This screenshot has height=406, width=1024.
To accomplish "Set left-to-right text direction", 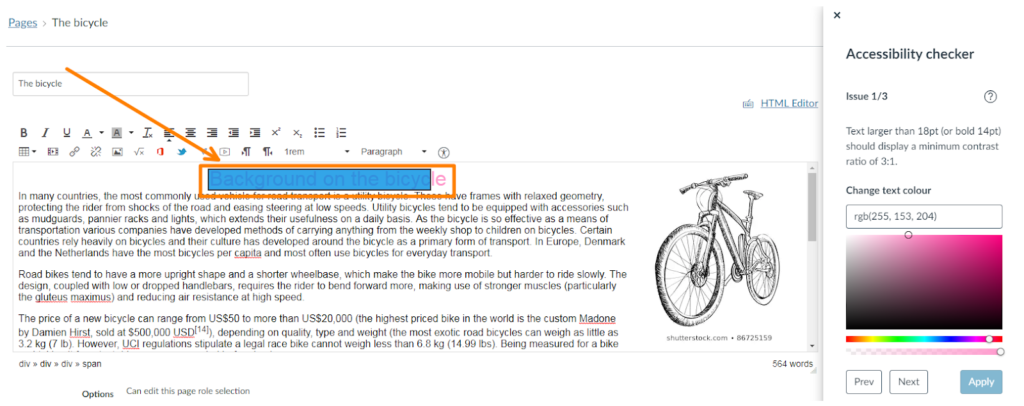I will pyautogui.click(x=246, y=151).
